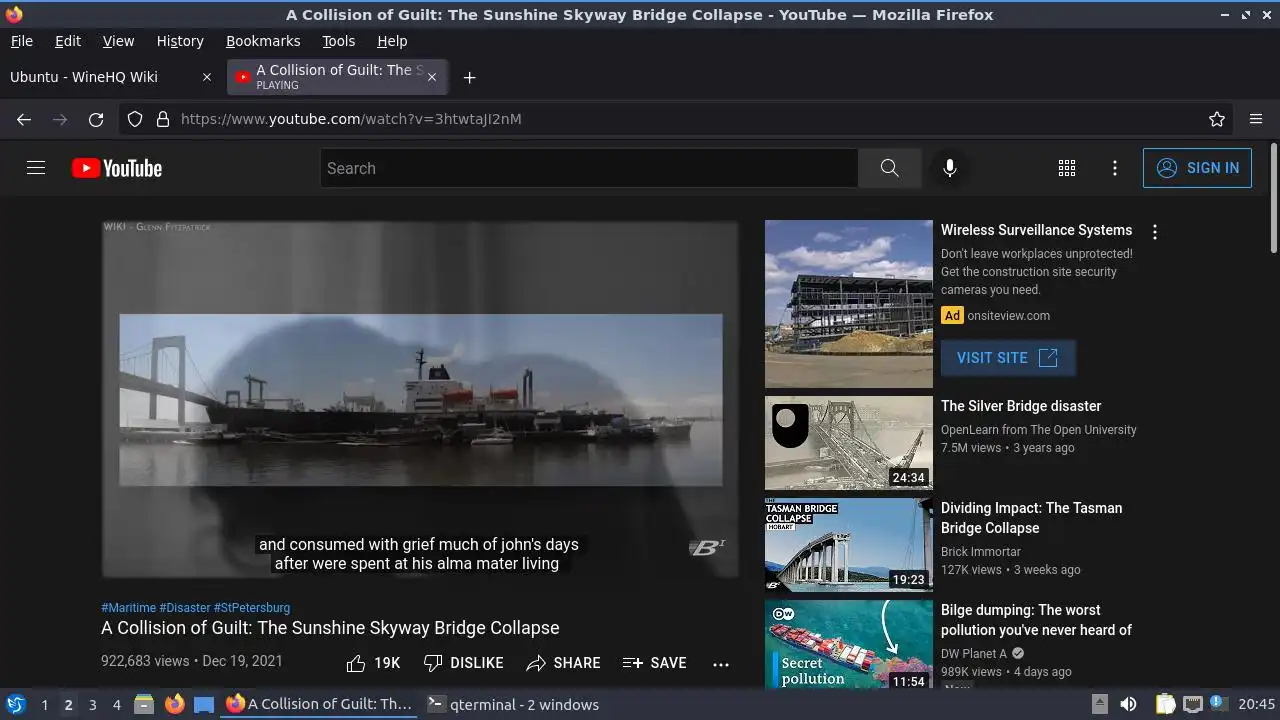Screen dimensions: 1280x720
Task: Click SAVE to playlist button
Action: click(654, 663)
